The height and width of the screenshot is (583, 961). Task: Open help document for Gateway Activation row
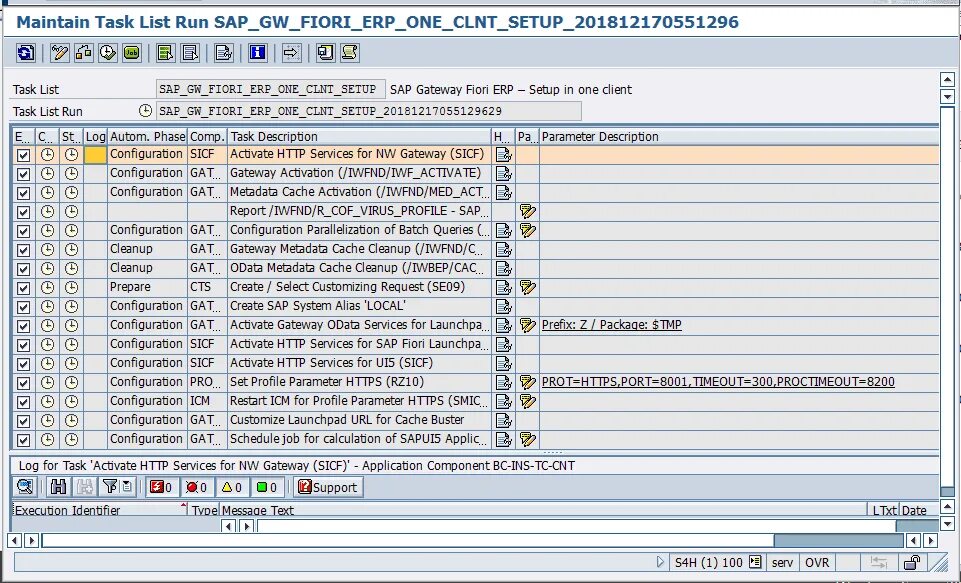(503, 173)
